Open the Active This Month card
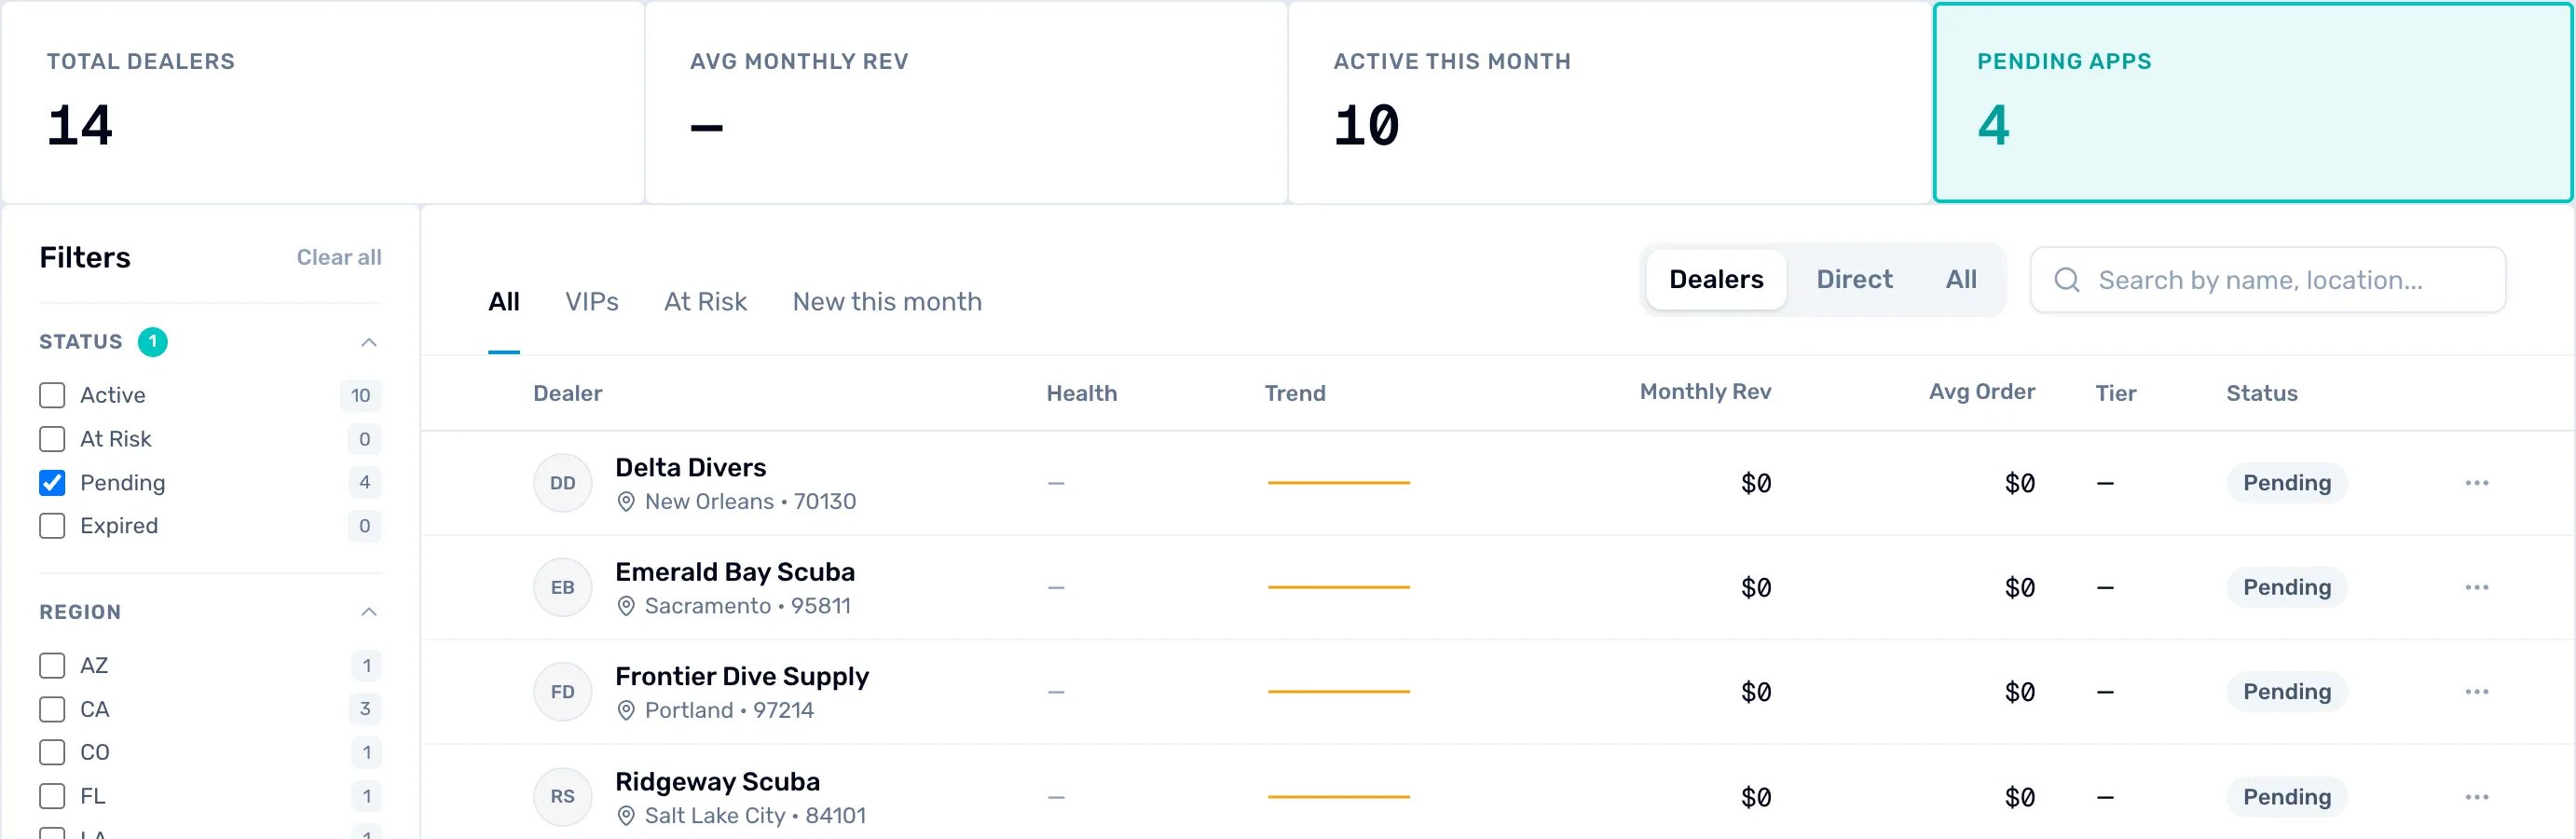 [x=1609, y=103]
